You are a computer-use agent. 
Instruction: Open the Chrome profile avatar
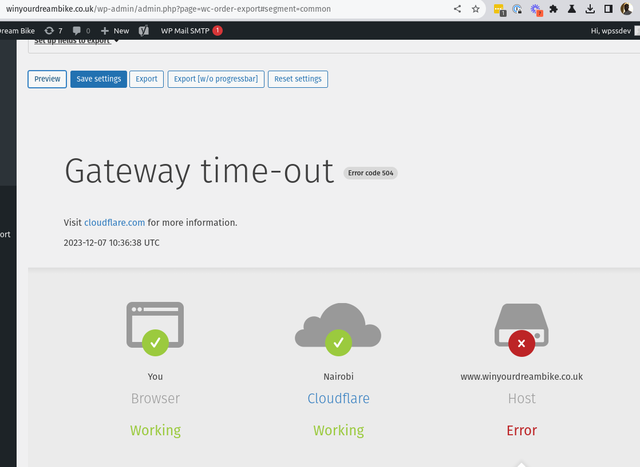627,9
